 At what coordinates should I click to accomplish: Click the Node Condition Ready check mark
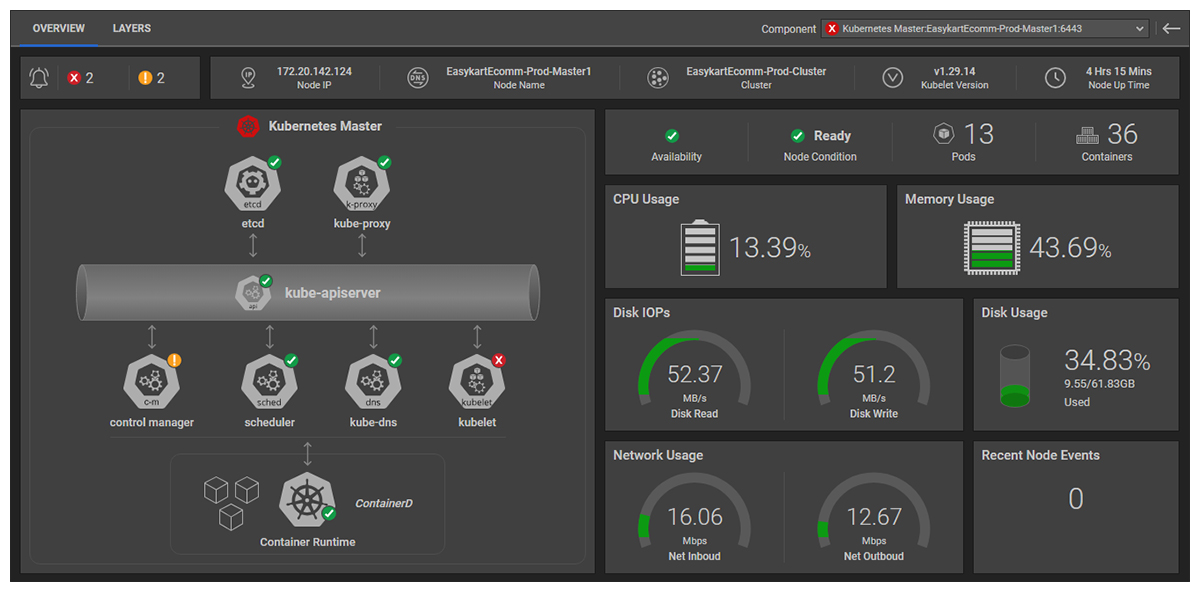798,136
